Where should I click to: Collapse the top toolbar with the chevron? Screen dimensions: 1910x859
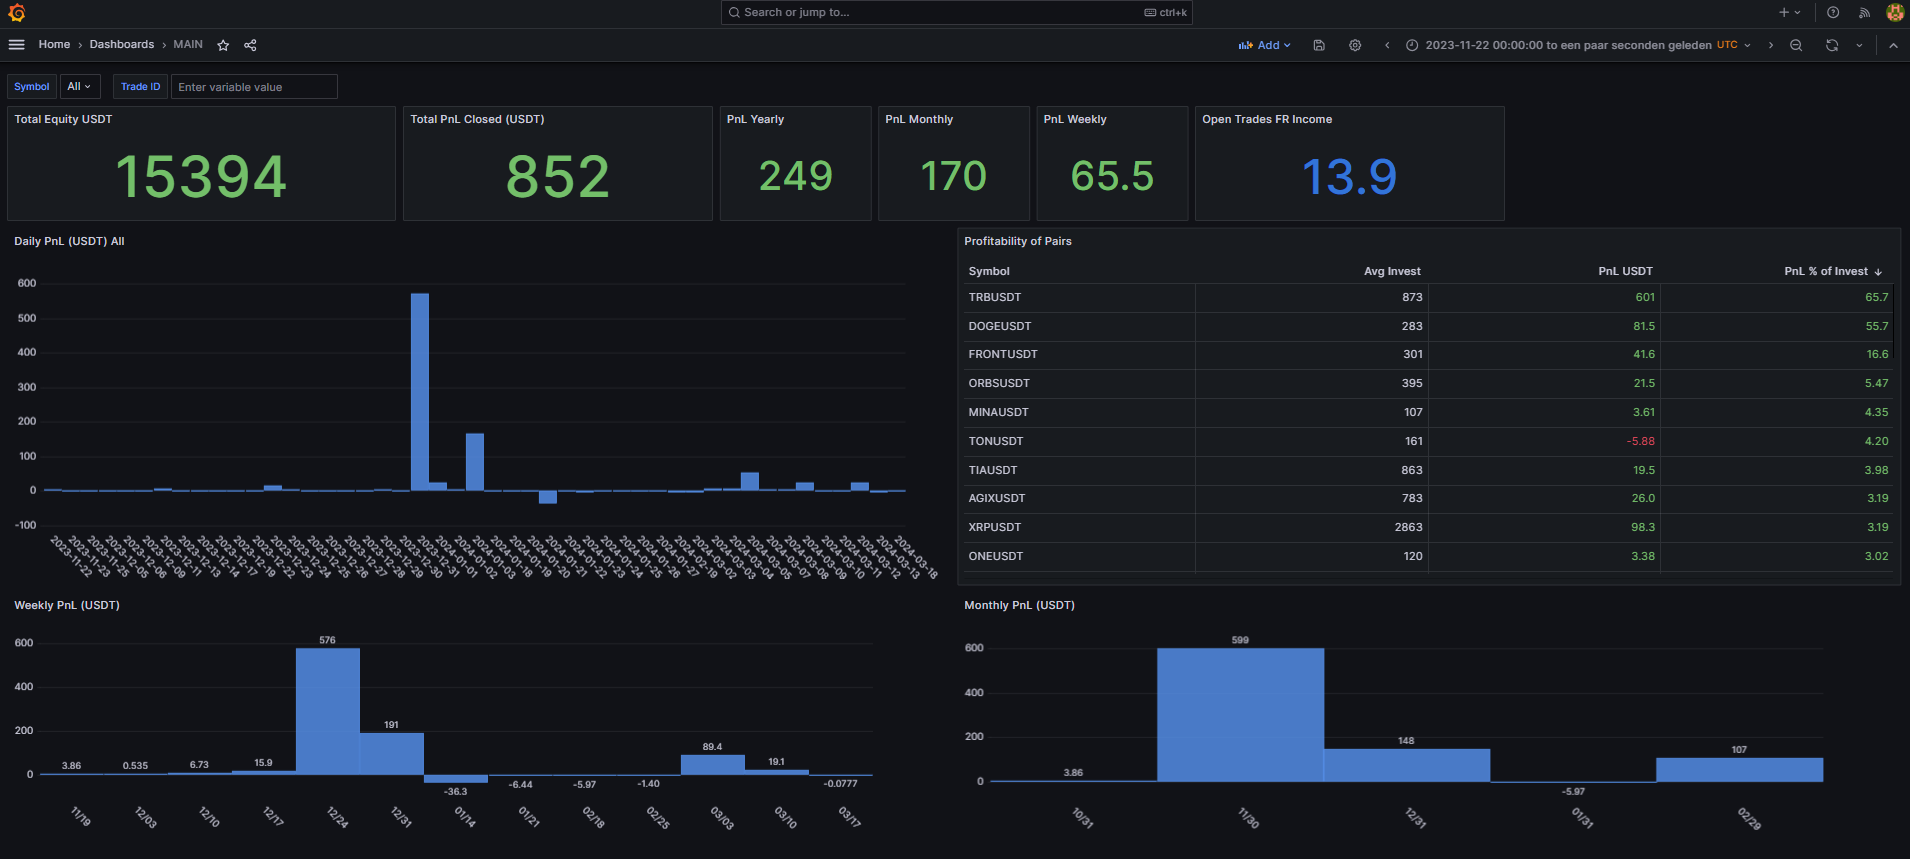point(1893,45)
